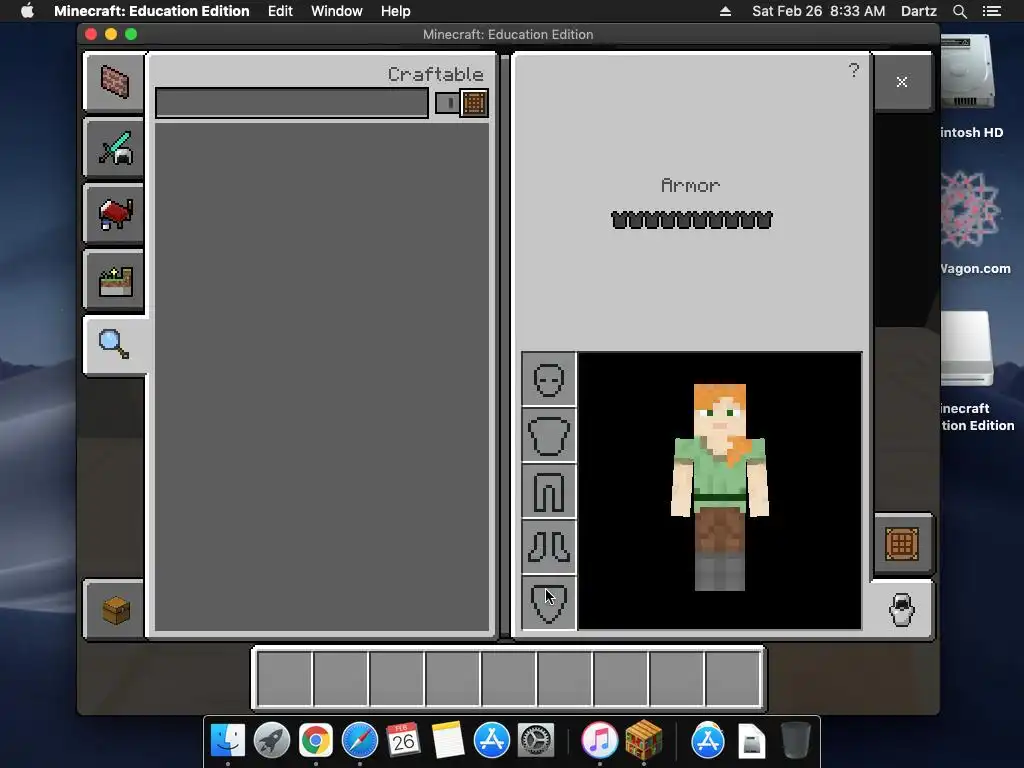The height and width of the screenshot is (768, 1024).
Task: Select the armor chestplate tab icon
Action: point(902,609)
